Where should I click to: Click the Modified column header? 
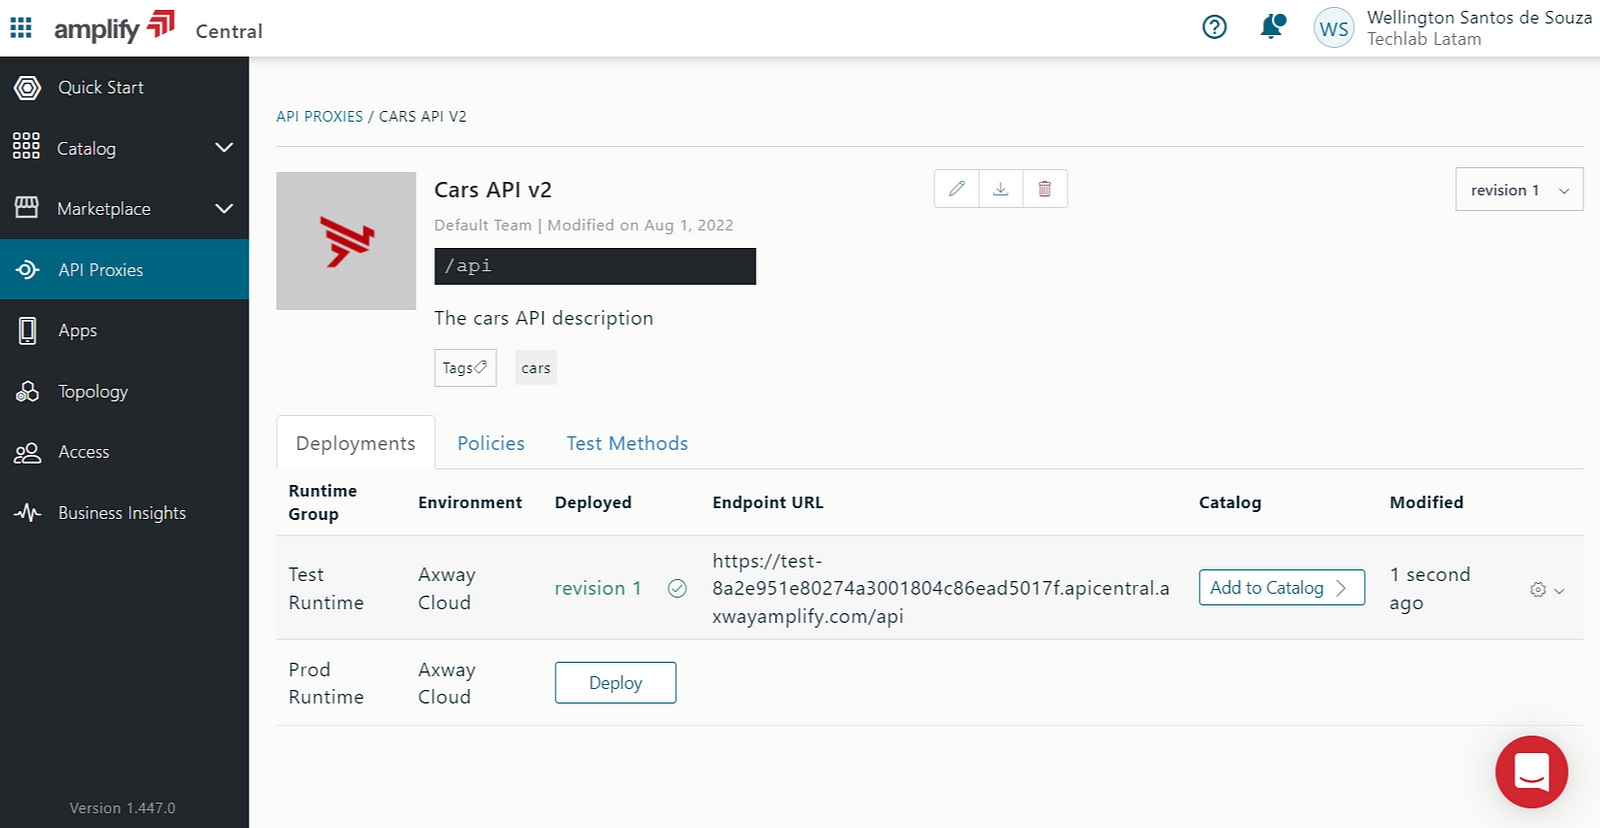click(x=1426, y=502)
